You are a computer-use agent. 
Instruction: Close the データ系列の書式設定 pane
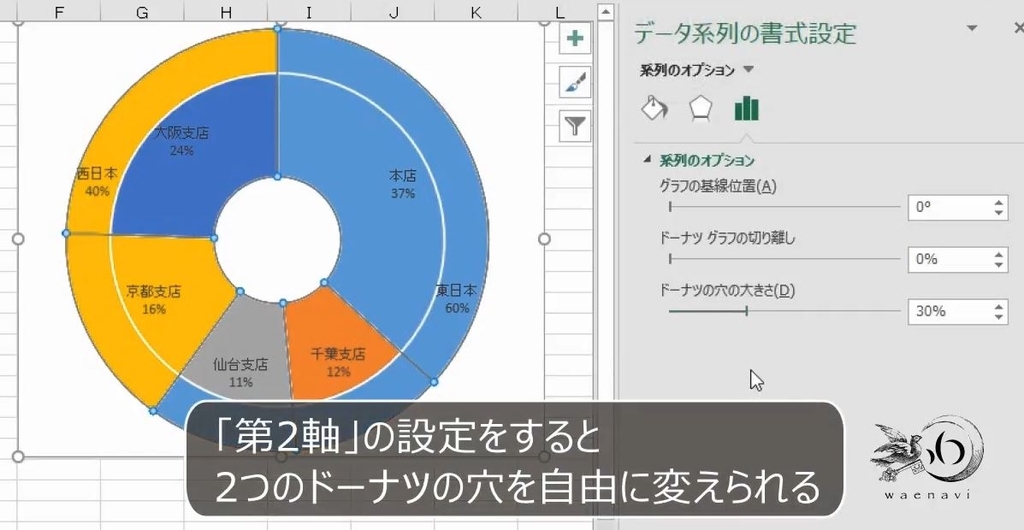(1018, 27)
